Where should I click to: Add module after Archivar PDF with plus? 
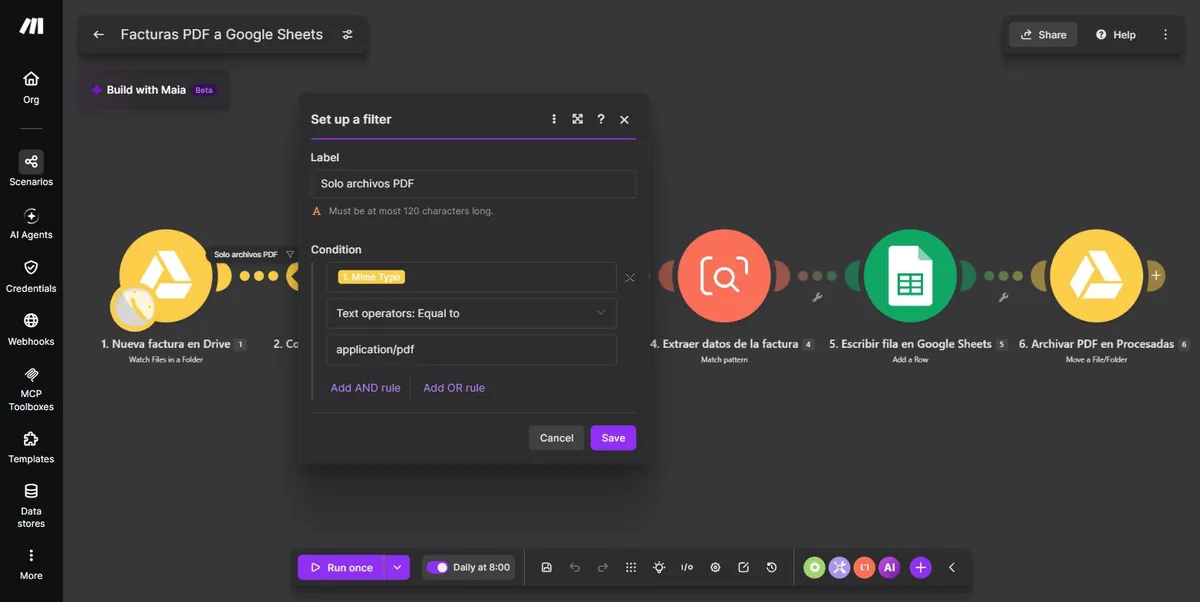(1156, 276)
